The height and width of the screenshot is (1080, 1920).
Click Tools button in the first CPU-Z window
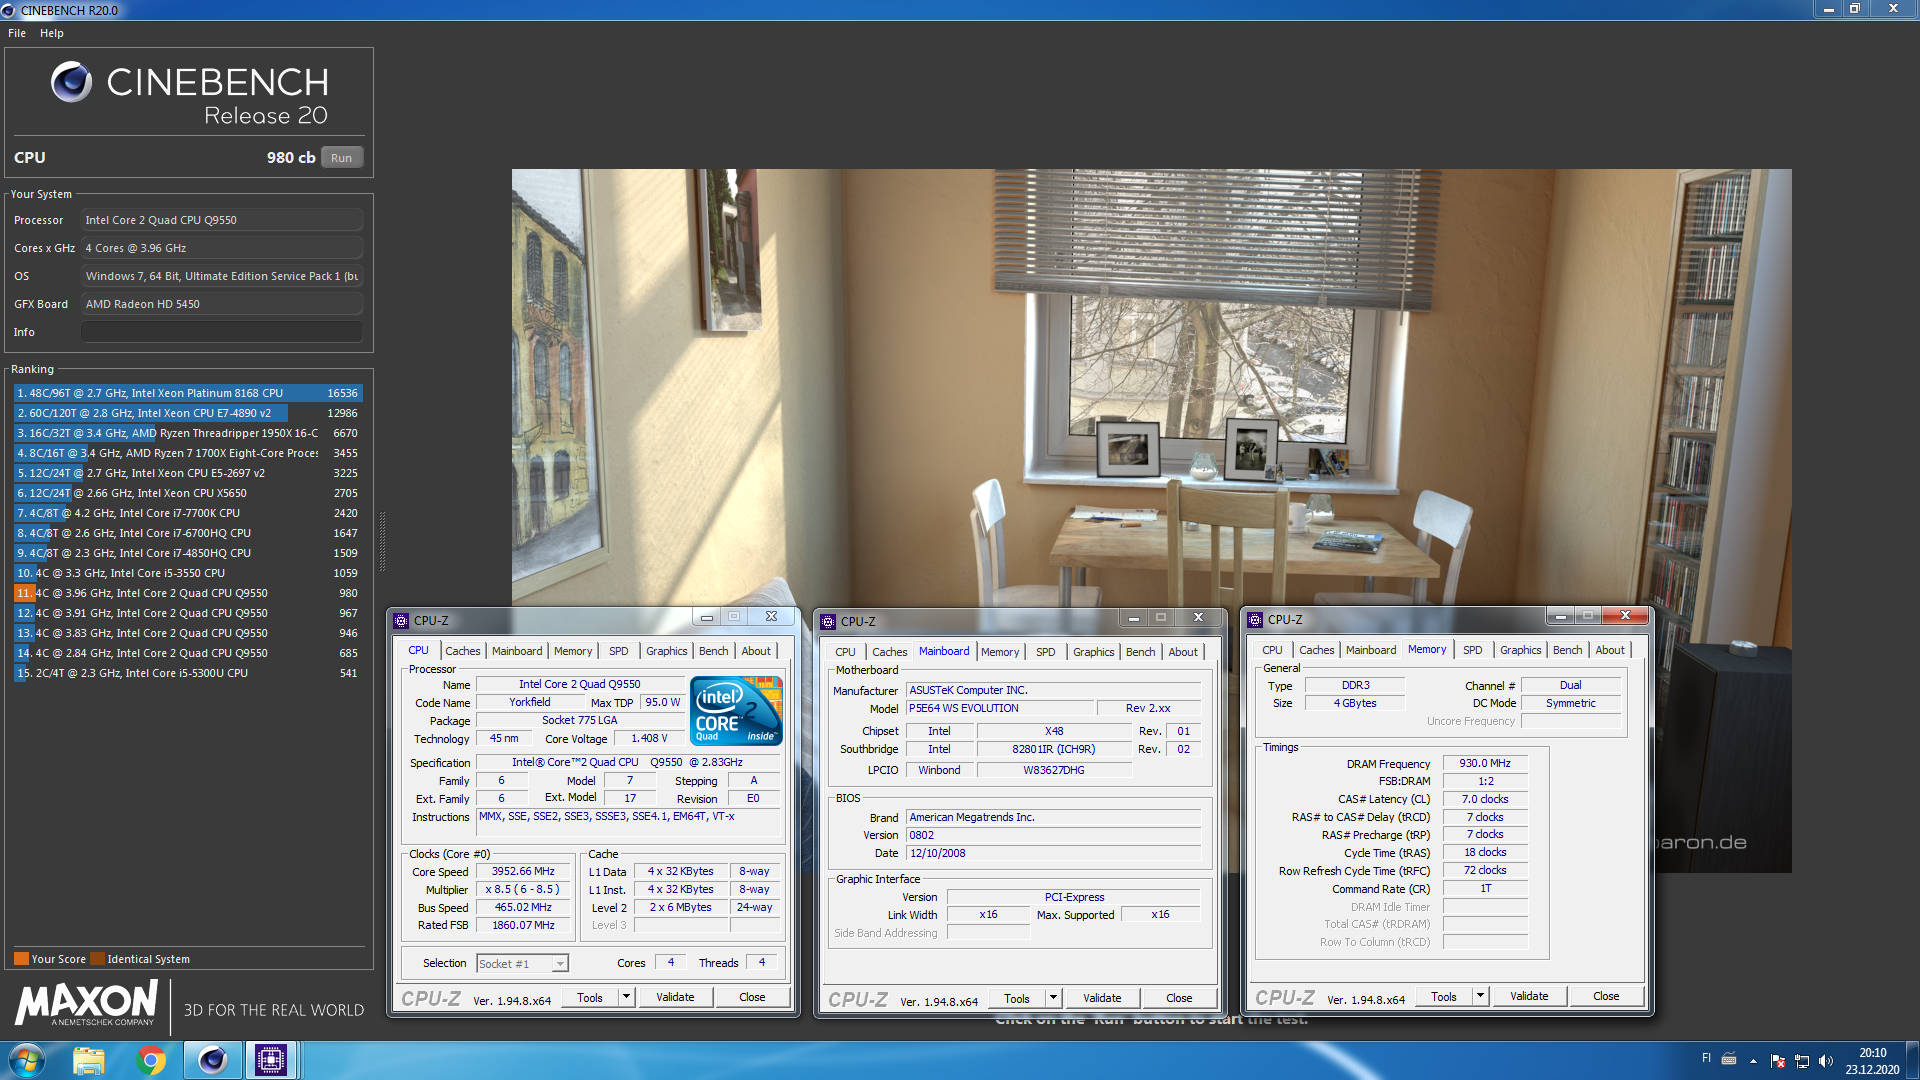click(x=590, y=997)
